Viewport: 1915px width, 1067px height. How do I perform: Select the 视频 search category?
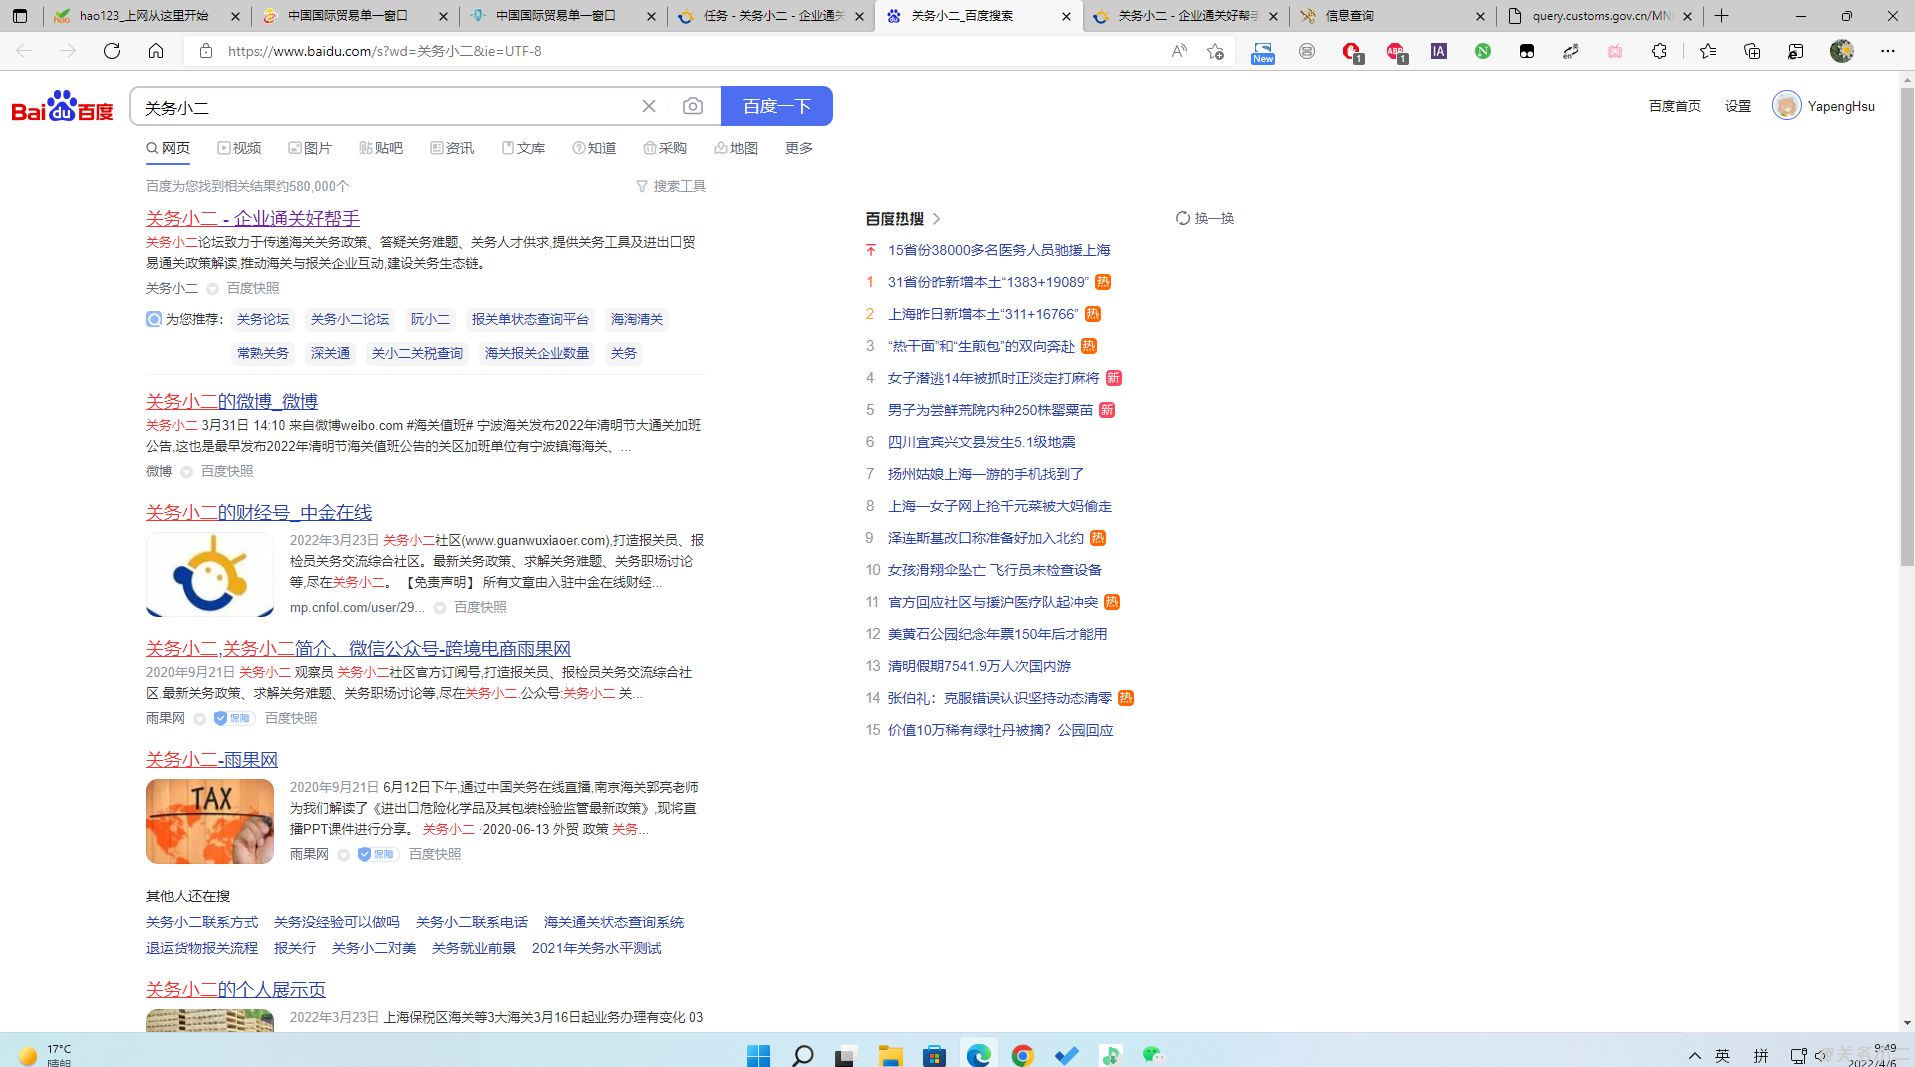tap(239, 148)
